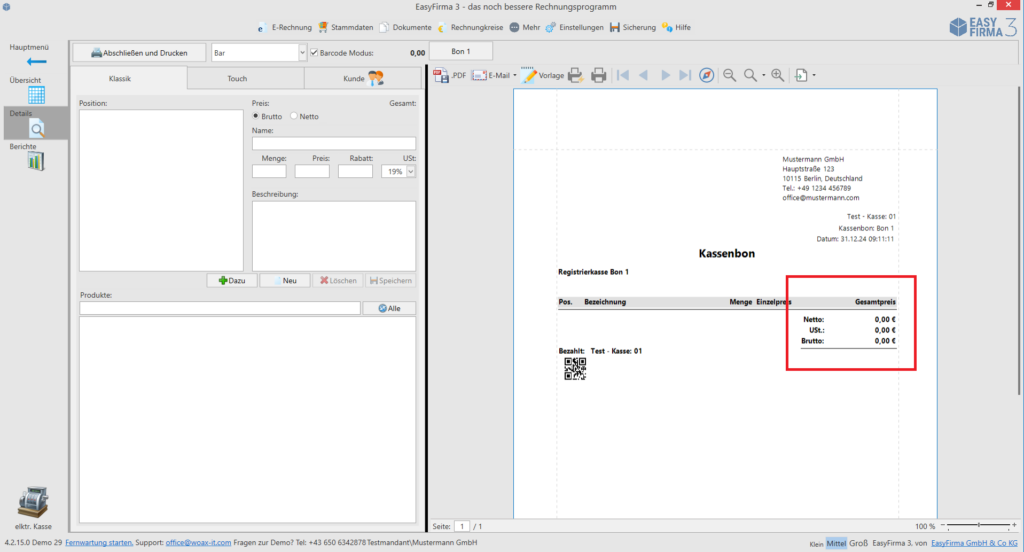Click Abschließen und Drucken
1024x552 pixels.
(139, 53)
